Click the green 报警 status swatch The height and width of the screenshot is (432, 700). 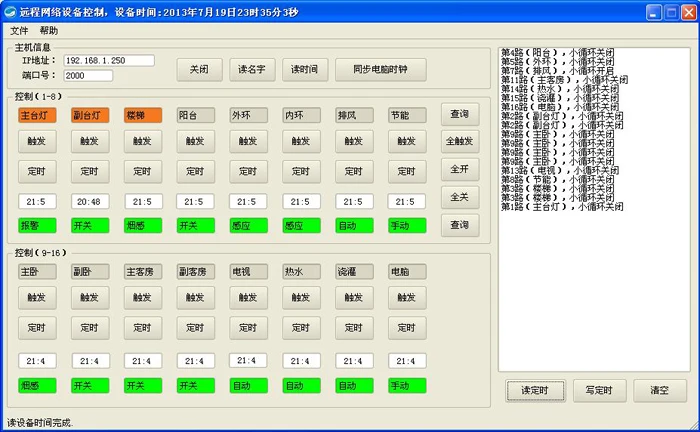[x=37, y=225]
